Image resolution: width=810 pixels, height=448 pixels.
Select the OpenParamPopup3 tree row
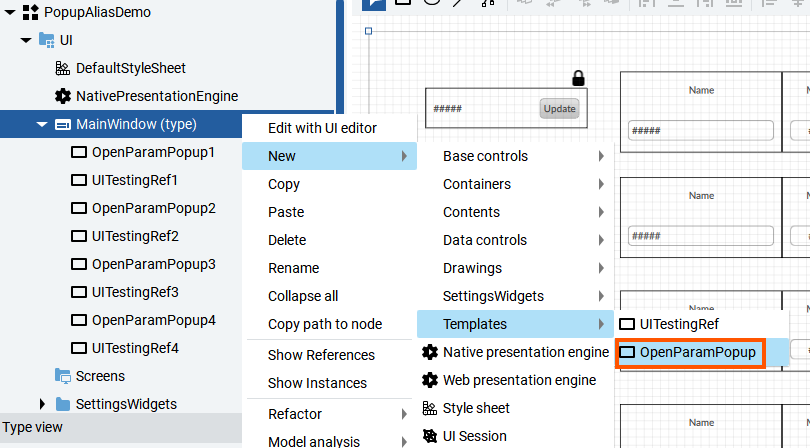(121, 264)
